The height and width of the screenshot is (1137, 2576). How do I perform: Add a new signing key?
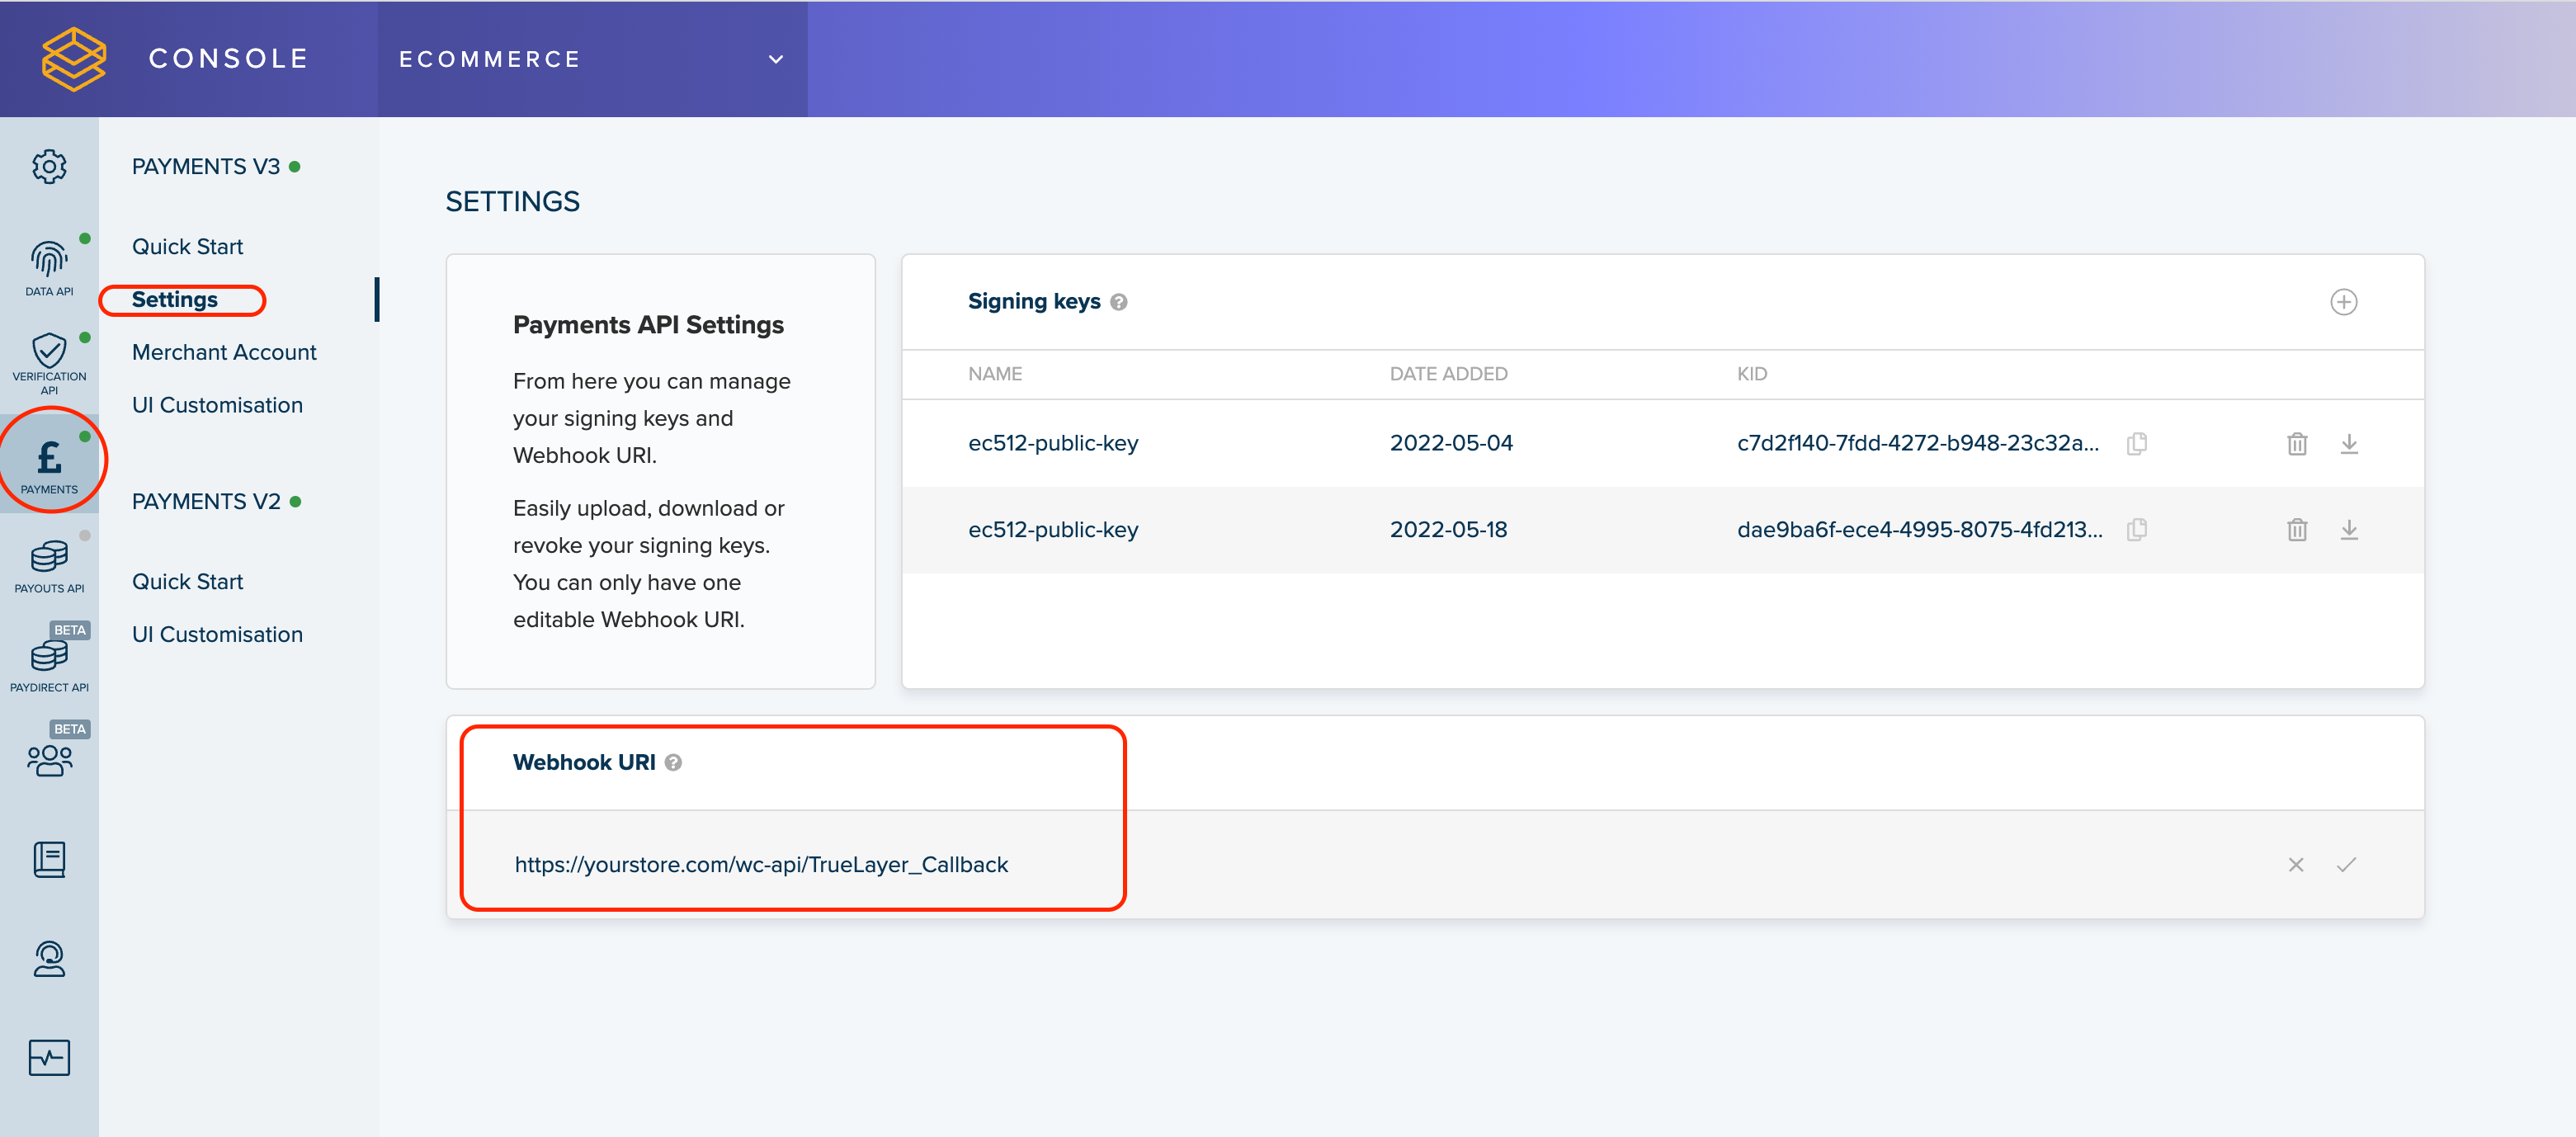[x=2343, y=302]
